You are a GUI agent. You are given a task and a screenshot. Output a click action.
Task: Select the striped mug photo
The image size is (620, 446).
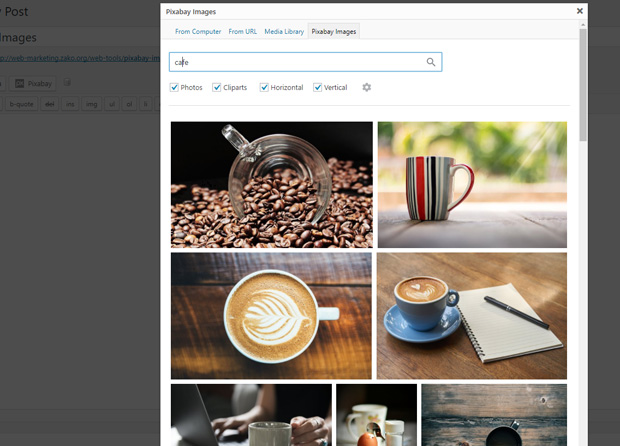coord(472,185)
